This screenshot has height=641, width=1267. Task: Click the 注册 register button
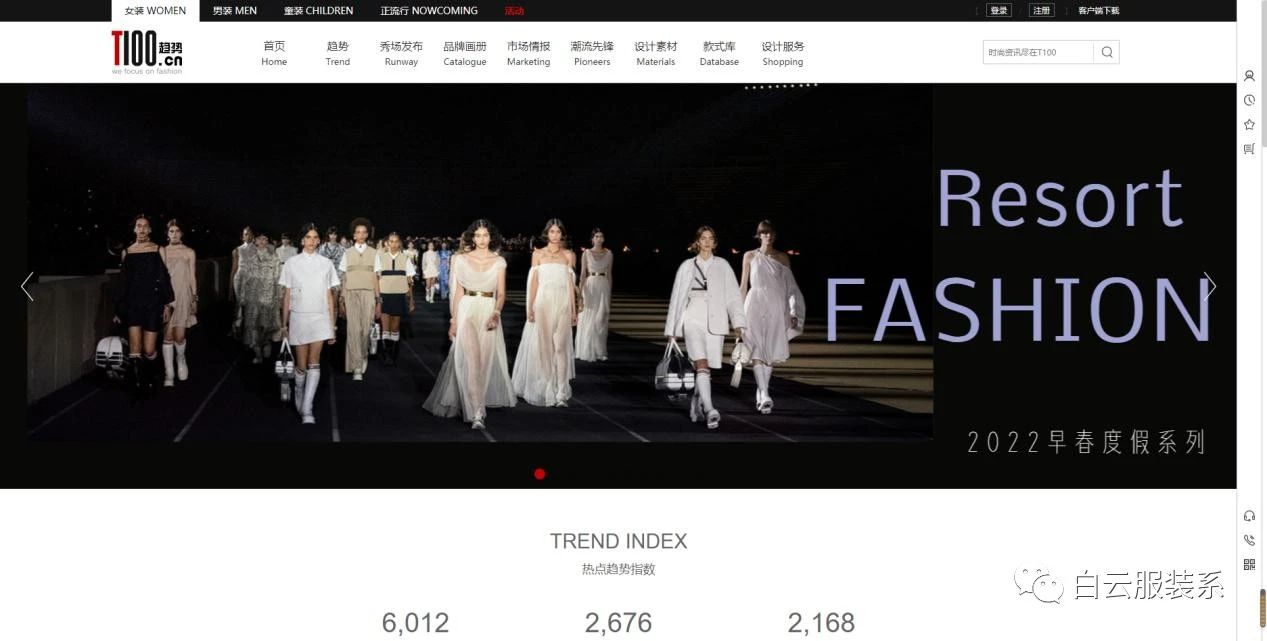click(x=1042, y=11)
